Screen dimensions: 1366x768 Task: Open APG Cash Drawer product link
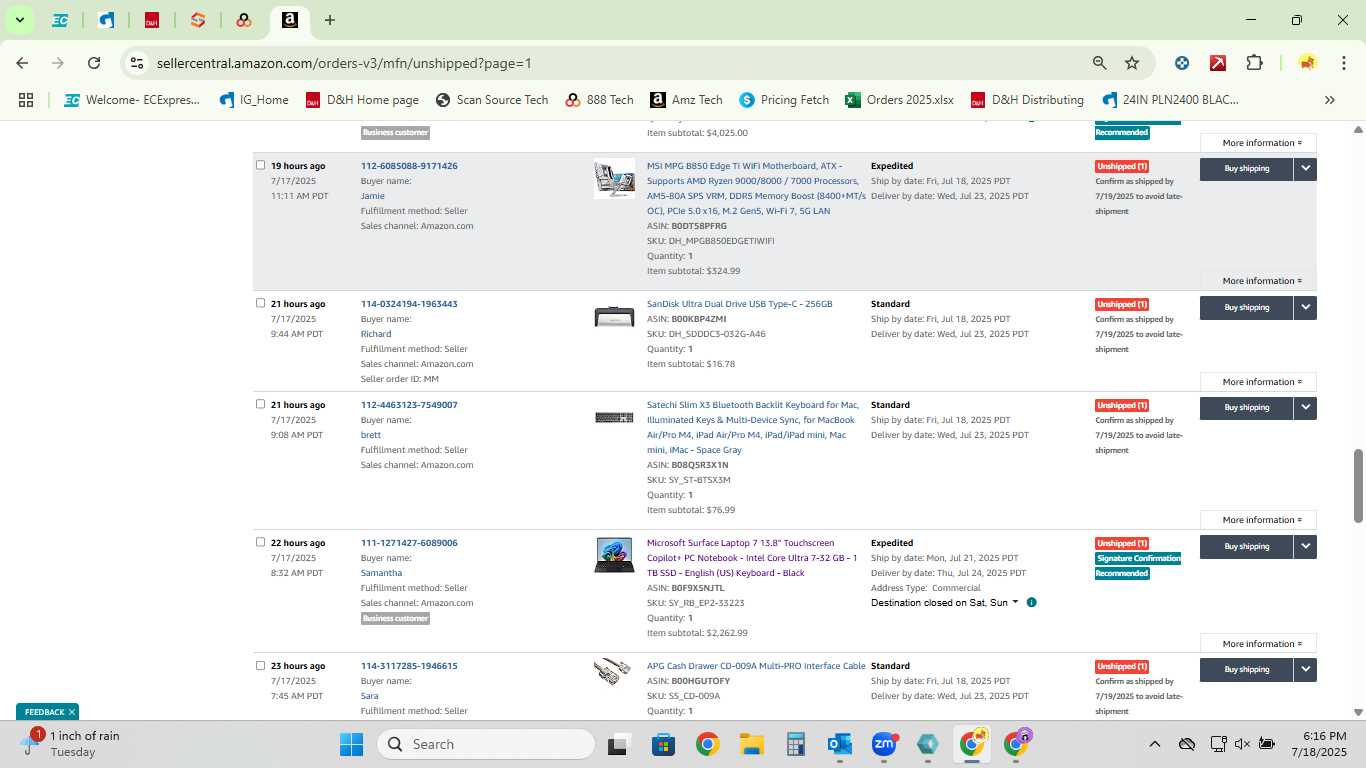[x=756, y=666]
